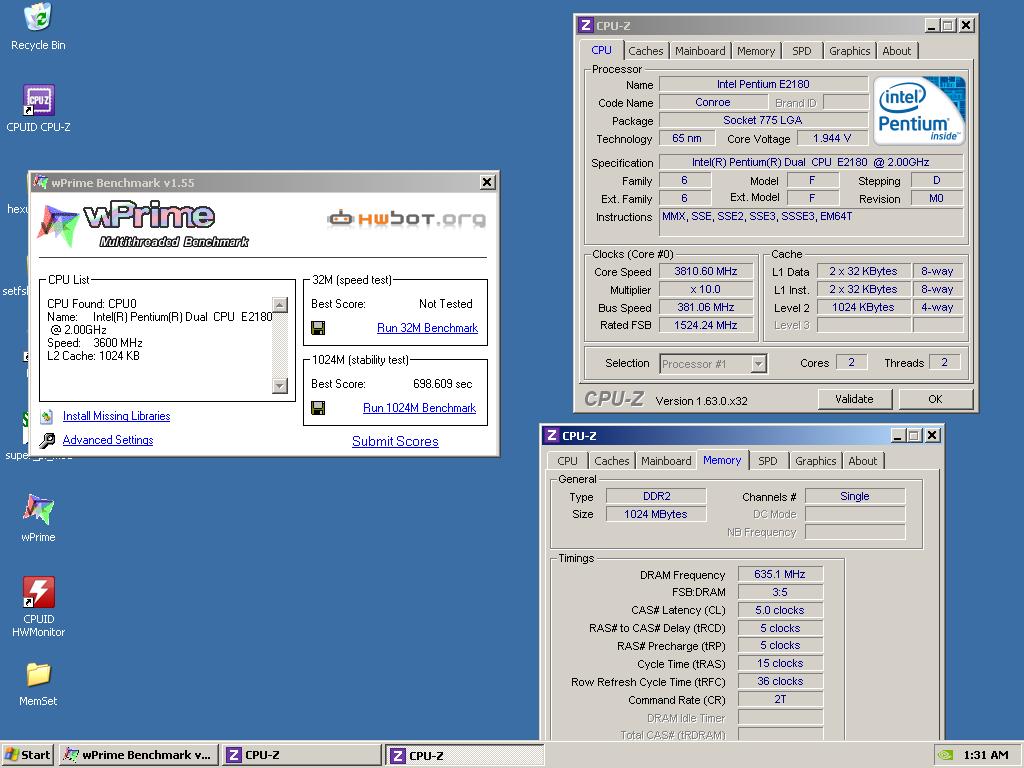Click the Install Missing Libraries icon
The image size is (1024, 768).
46,416
